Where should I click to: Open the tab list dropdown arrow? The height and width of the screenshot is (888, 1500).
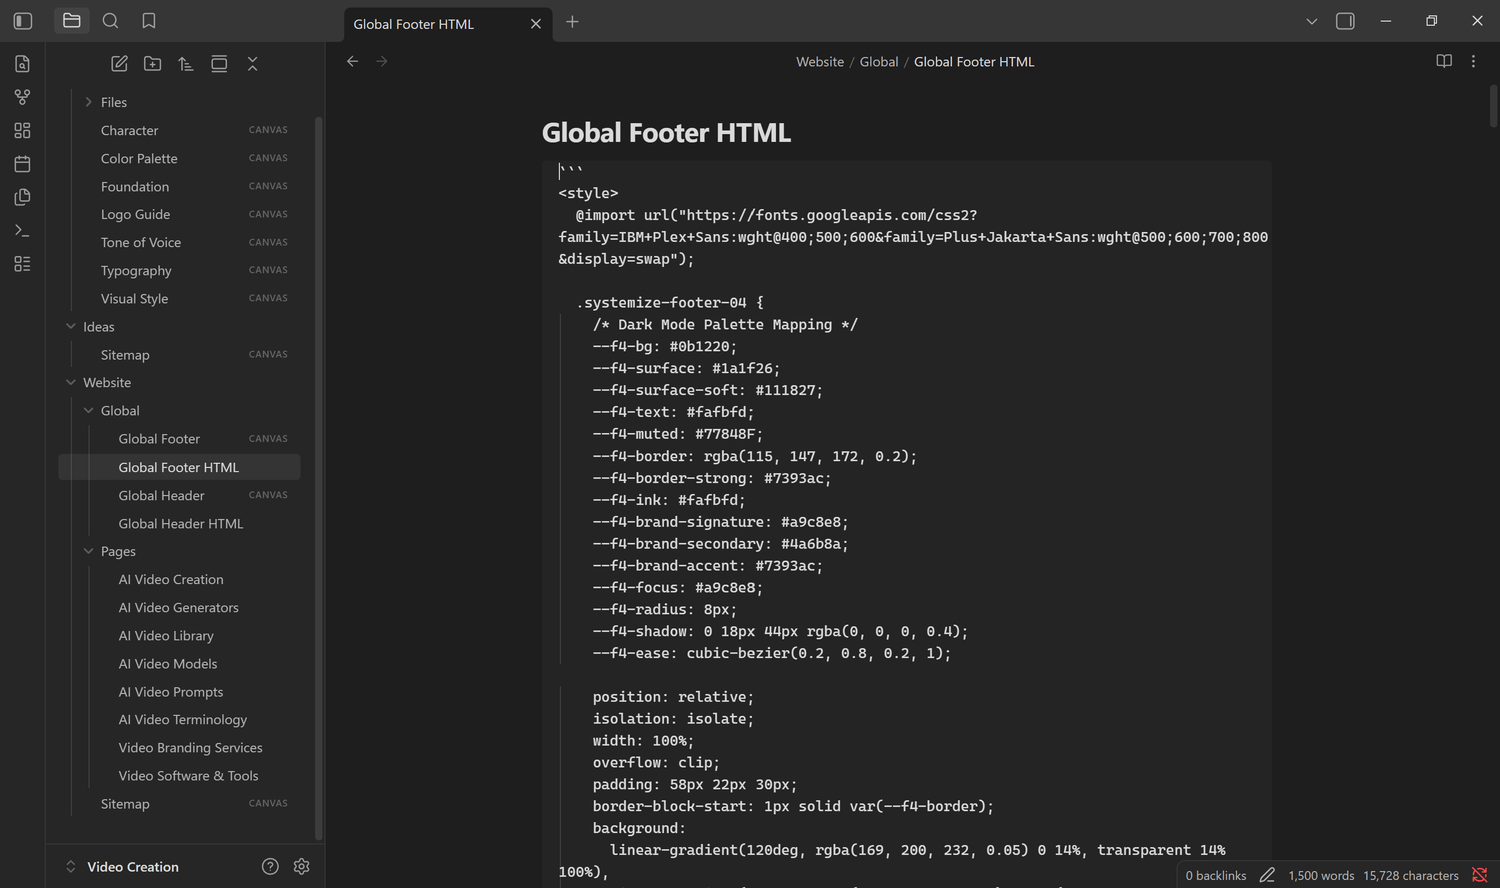pos(1311,21)
